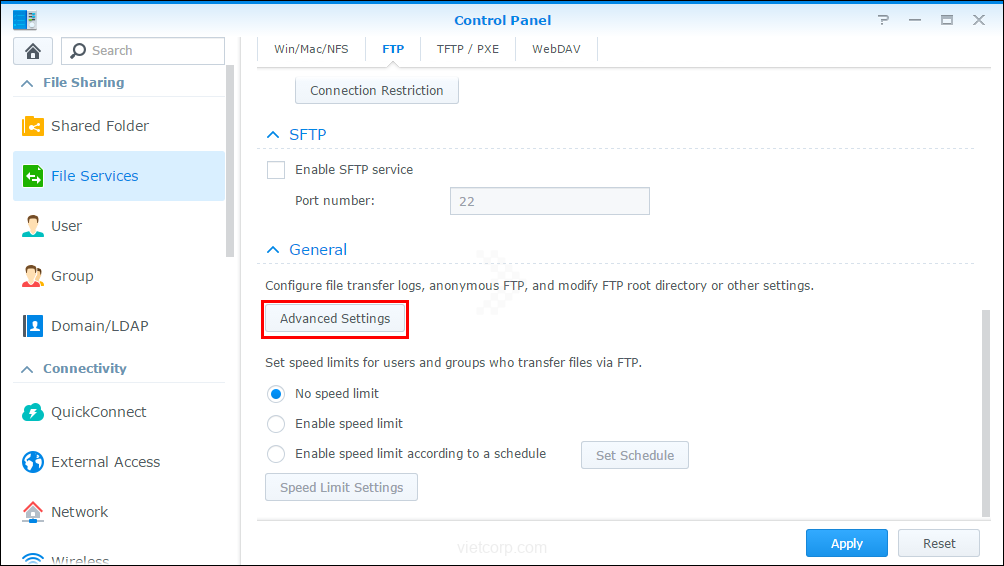The image size is (1004, 566).
Task: Choose Enable speed limit radio button
Action: (x=276, y=424)
